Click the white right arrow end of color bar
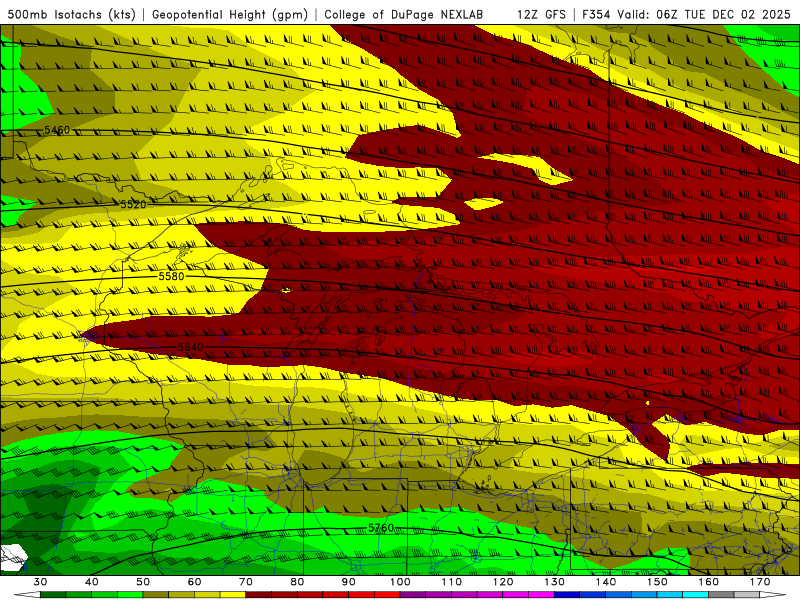 pyautogui.click(x=773, y=595)
